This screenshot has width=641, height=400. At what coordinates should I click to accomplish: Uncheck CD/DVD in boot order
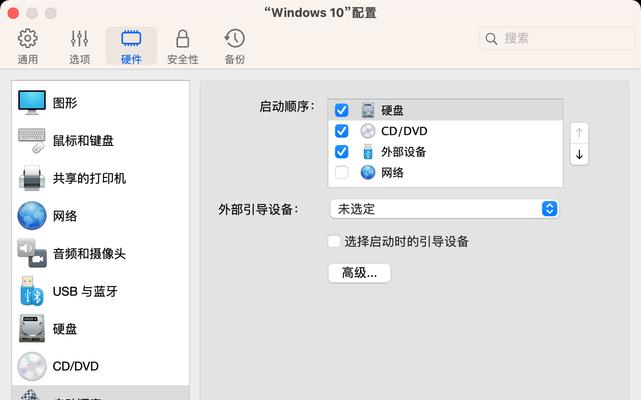[341, 131]
